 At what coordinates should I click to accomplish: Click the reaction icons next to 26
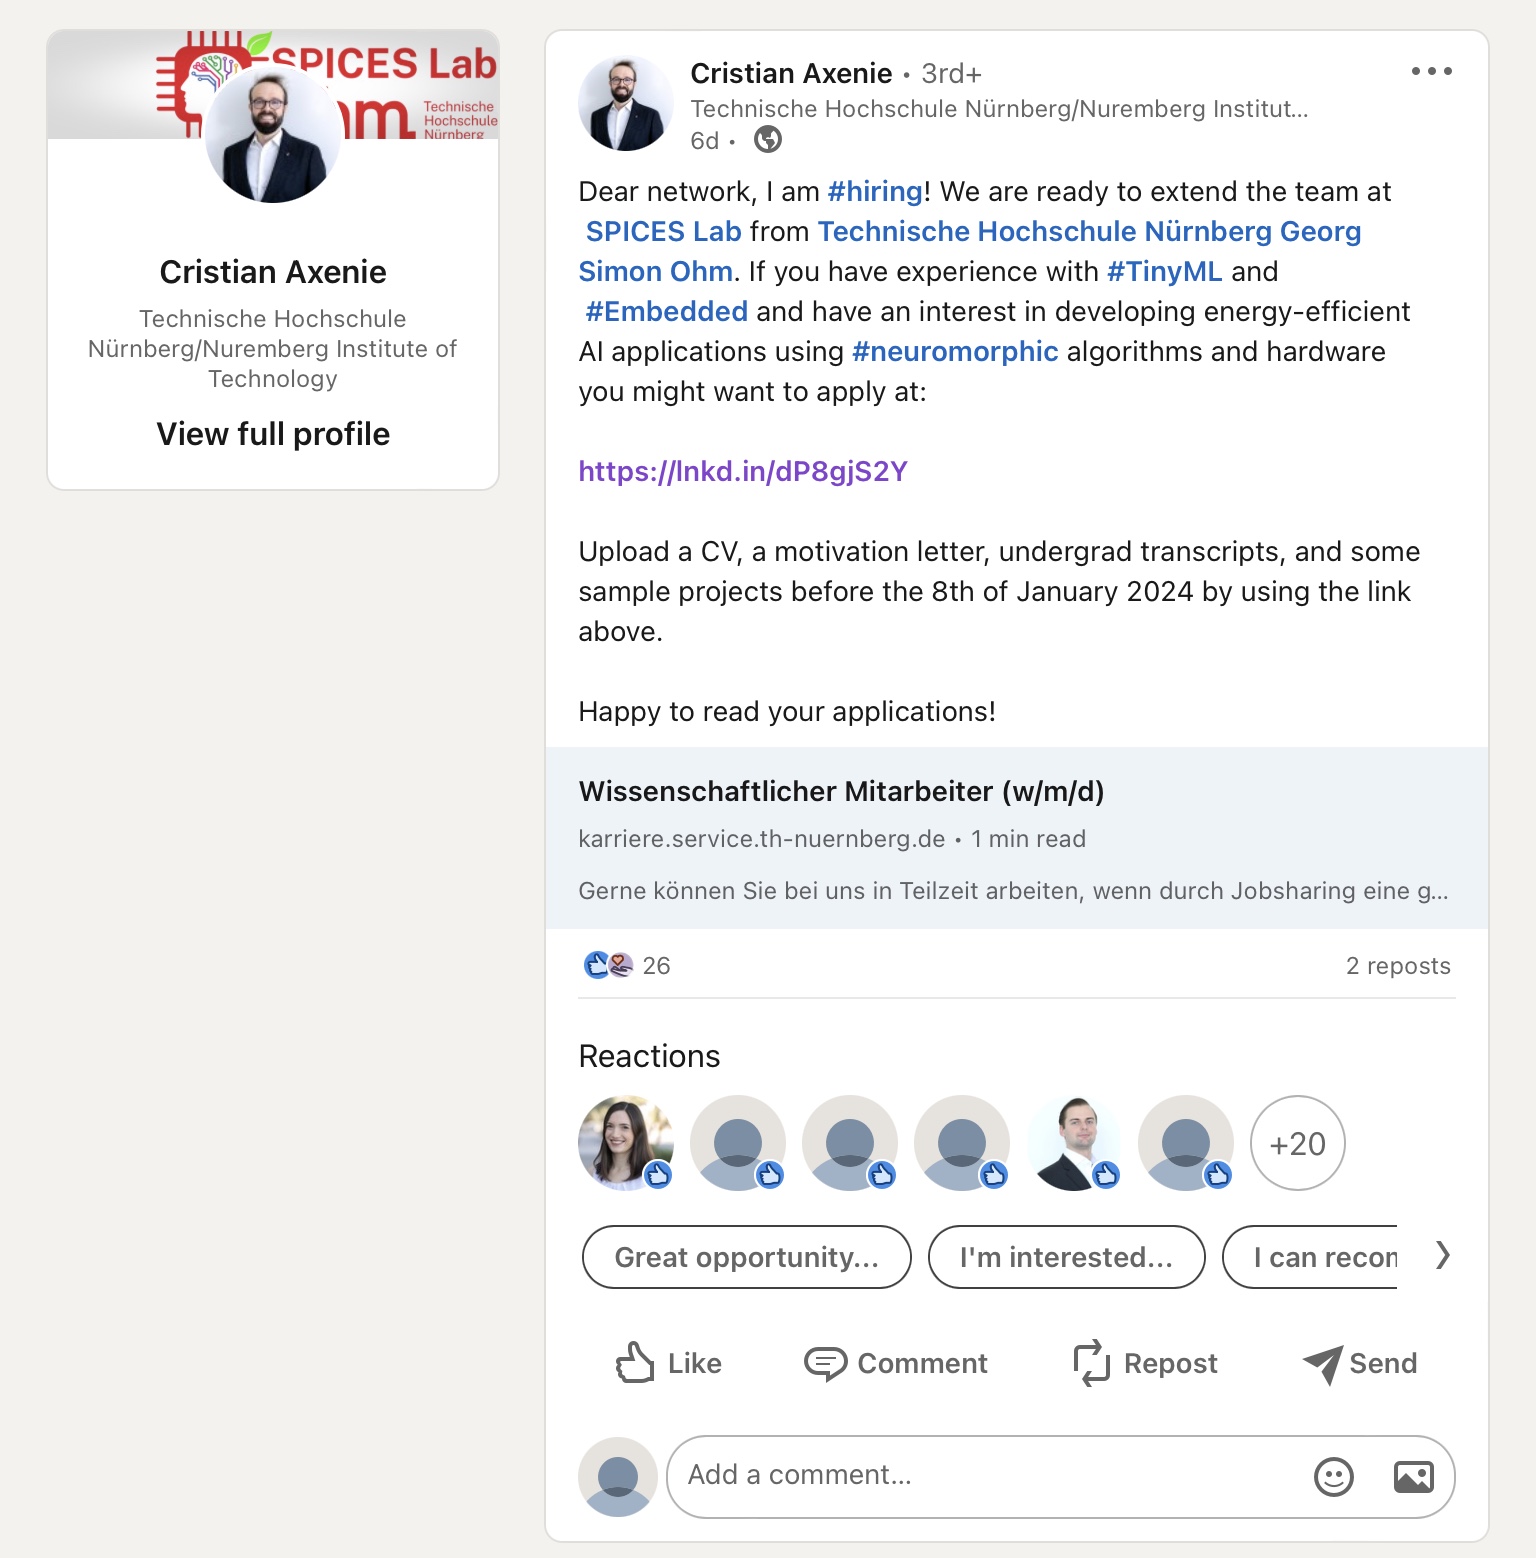click(608, 965)
